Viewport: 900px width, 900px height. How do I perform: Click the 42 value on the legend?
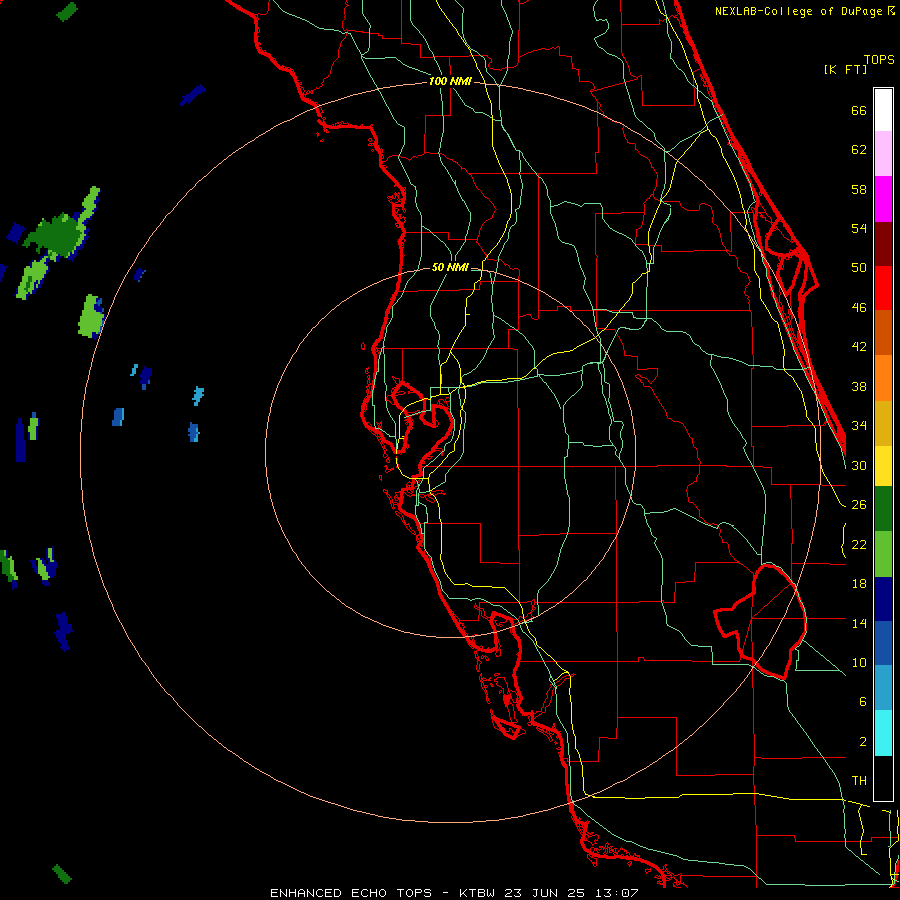click(859, 347)
